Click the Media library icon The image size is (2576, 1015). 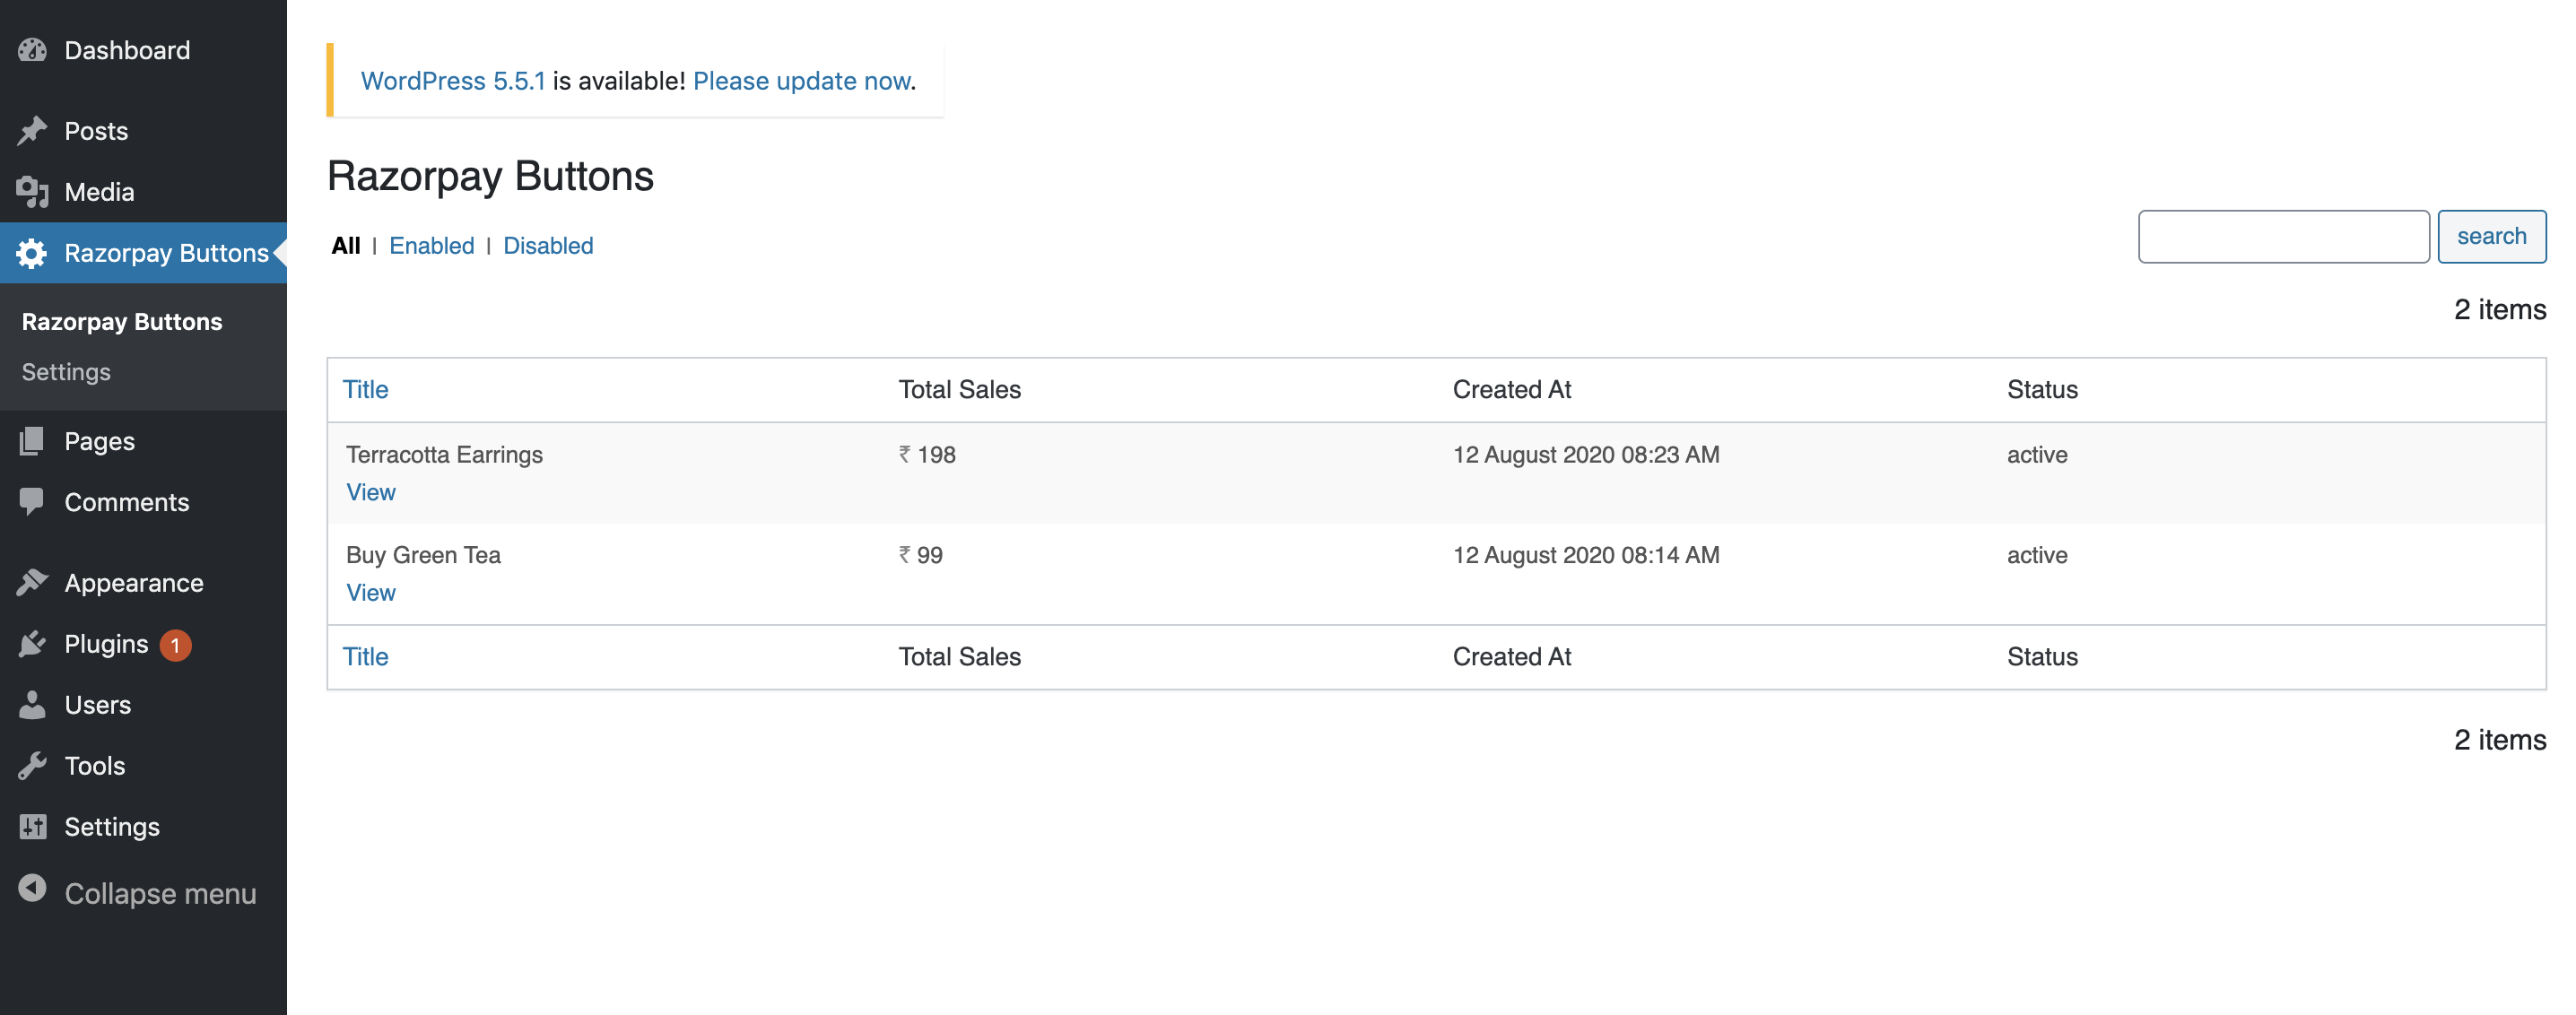[x=32, y=192]
